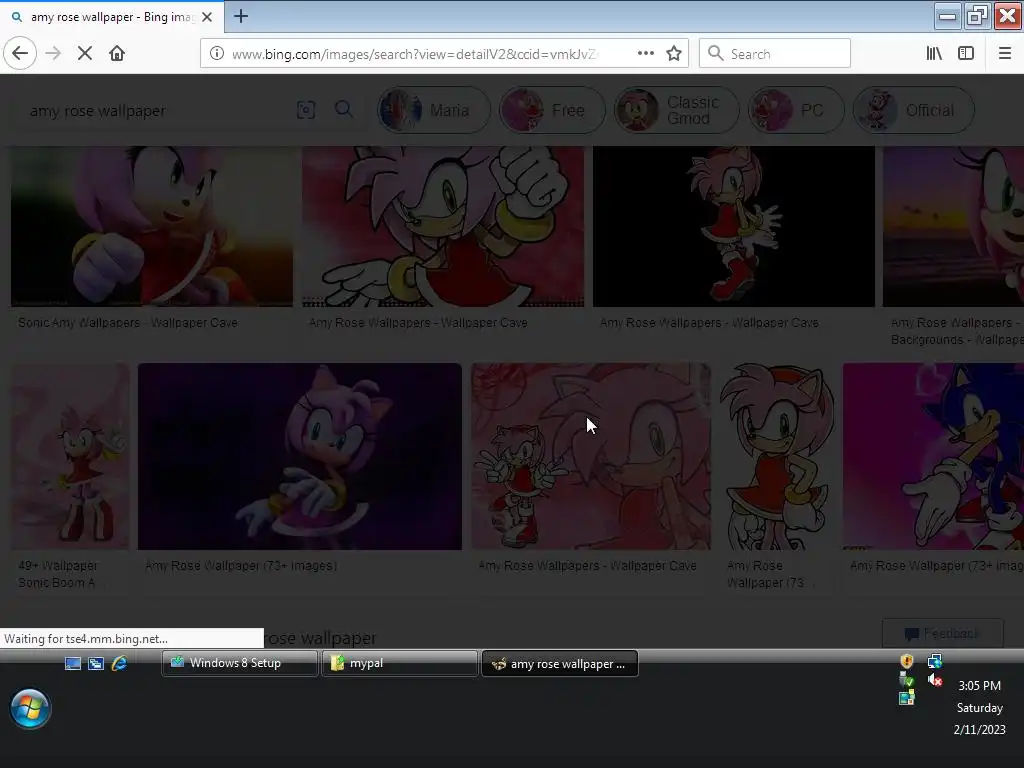This screenshot has width=1024, height=768.
Task: Open the hamburger application menu
Action: pyautogui.click(x=1004, y=54)
